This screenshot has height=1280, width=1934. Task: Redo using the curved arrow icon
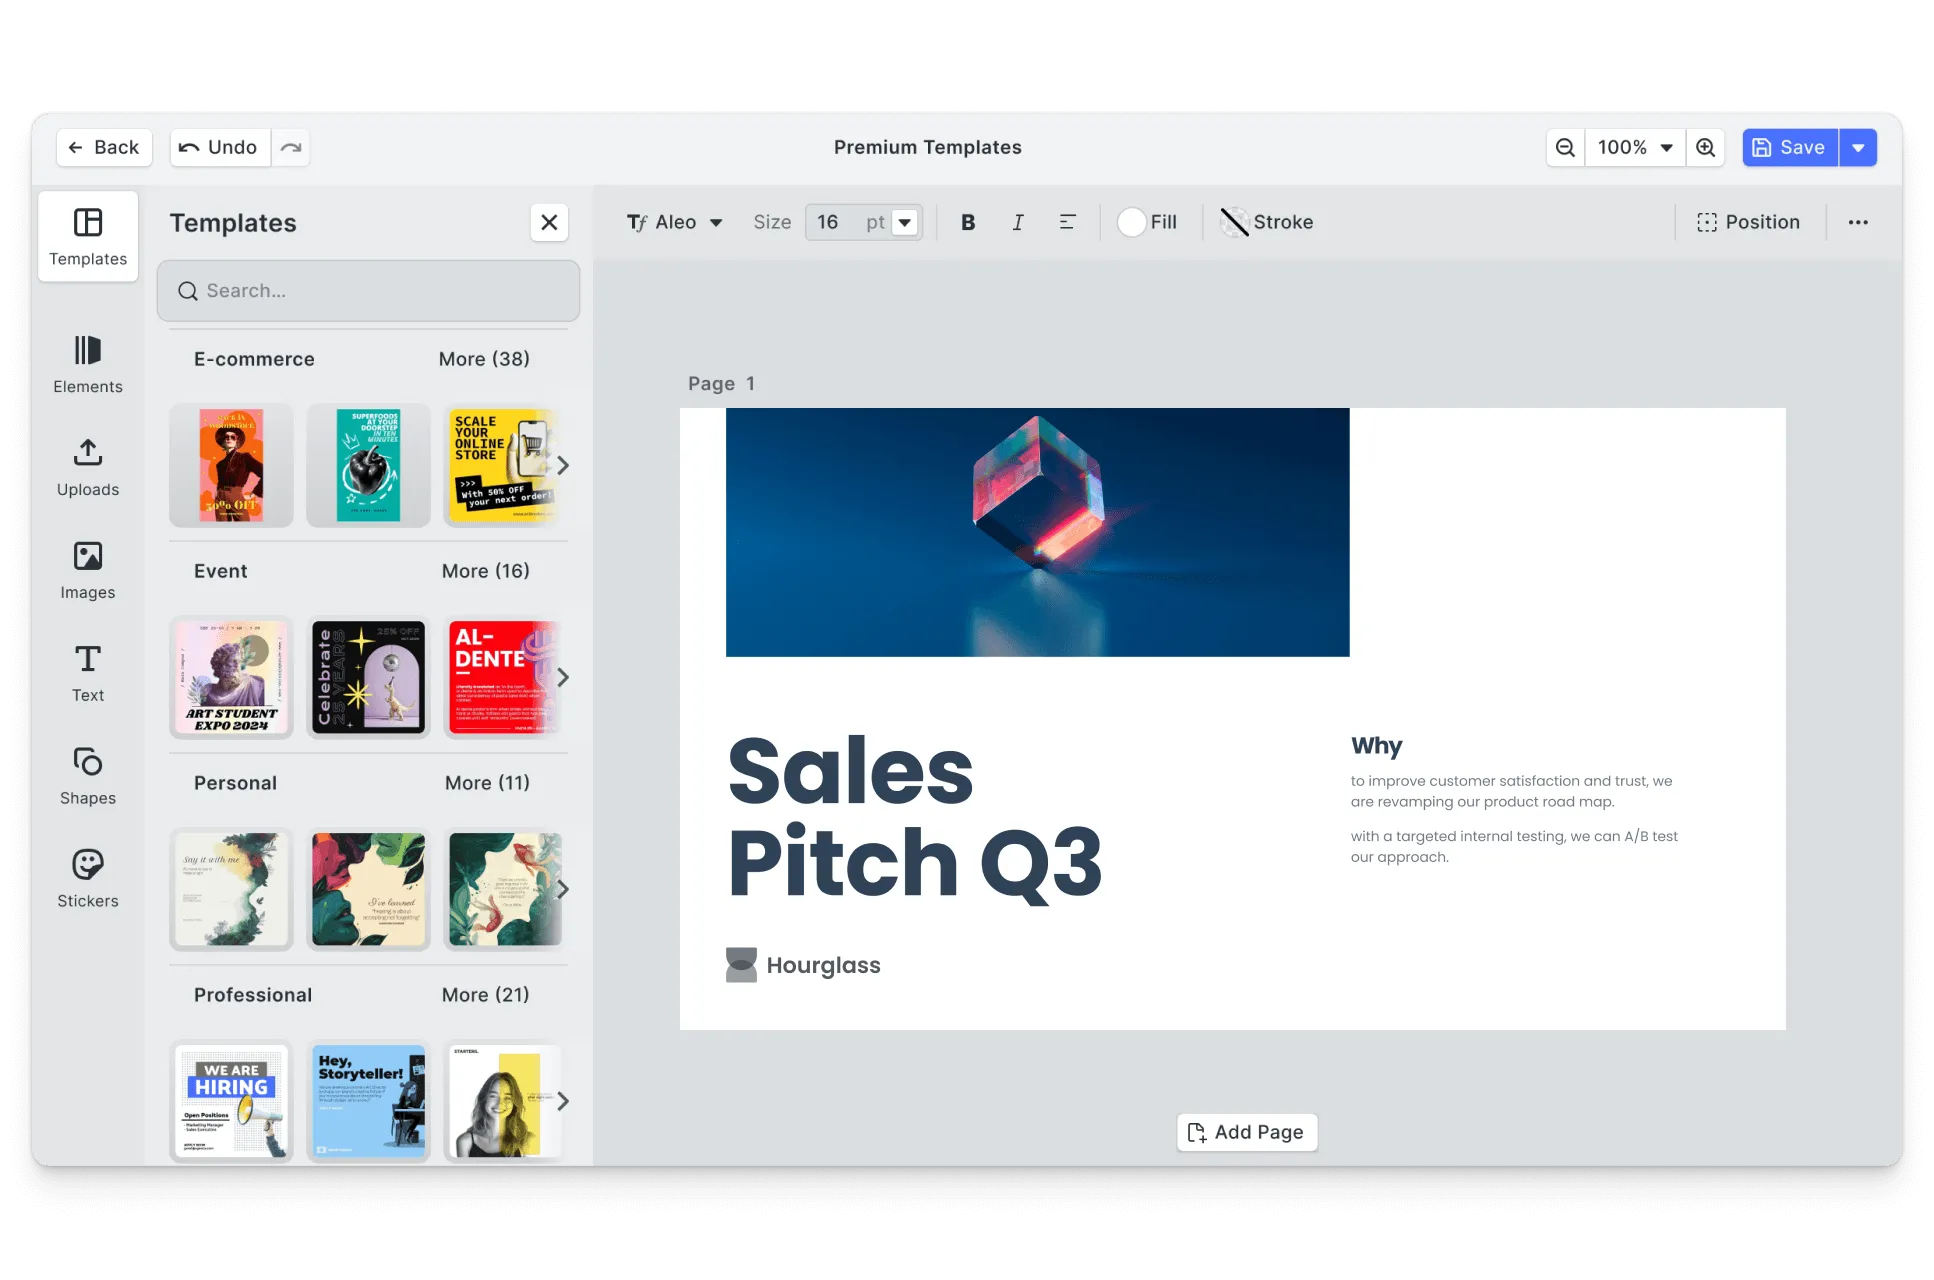point(290,147)
